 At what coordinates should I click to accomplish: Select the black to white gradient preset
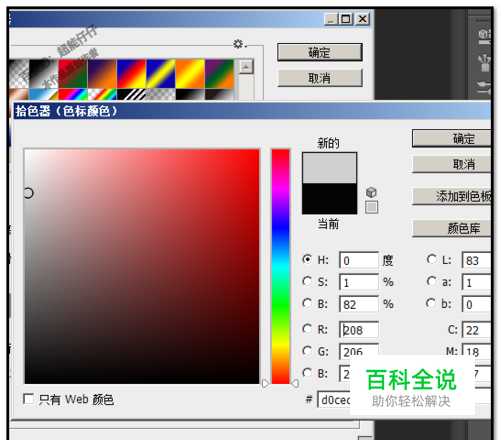tap(44, 74)
